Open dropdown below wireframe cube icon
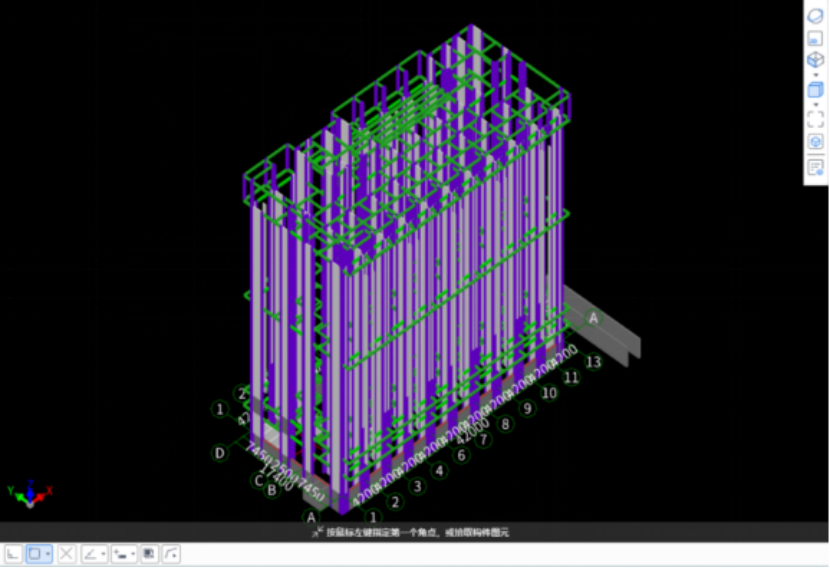This screenshot has width=830, height=568. [x=815, y=75]
